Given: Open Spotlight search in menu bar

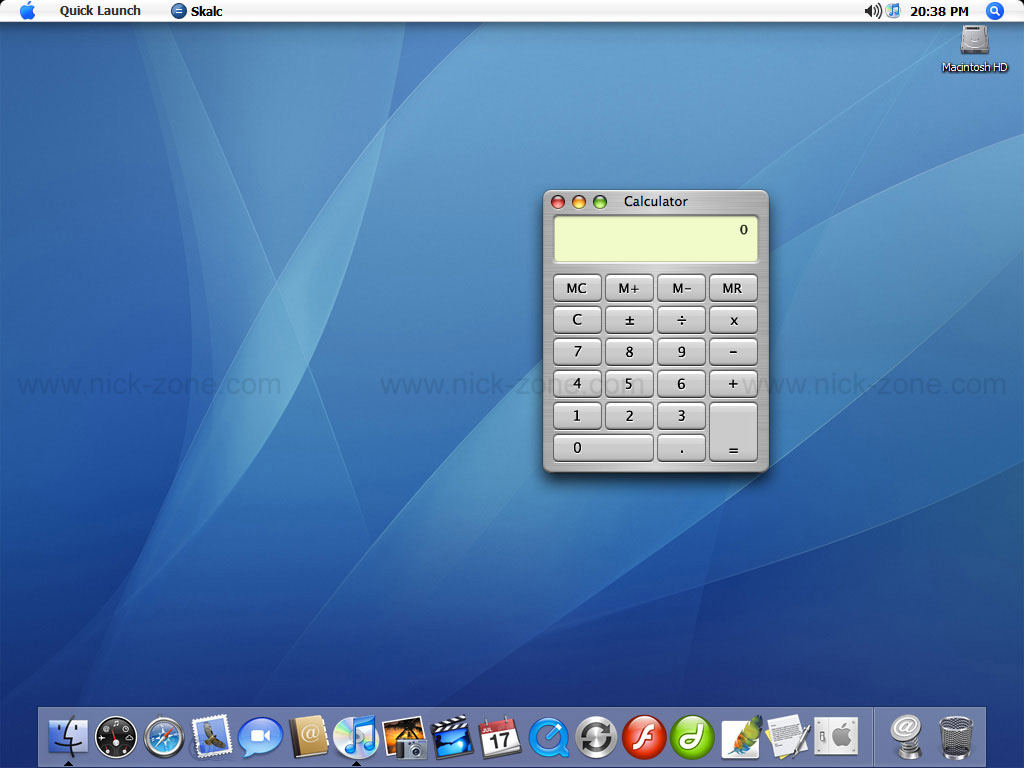Looking at the screenshot, I should point(994,11).
